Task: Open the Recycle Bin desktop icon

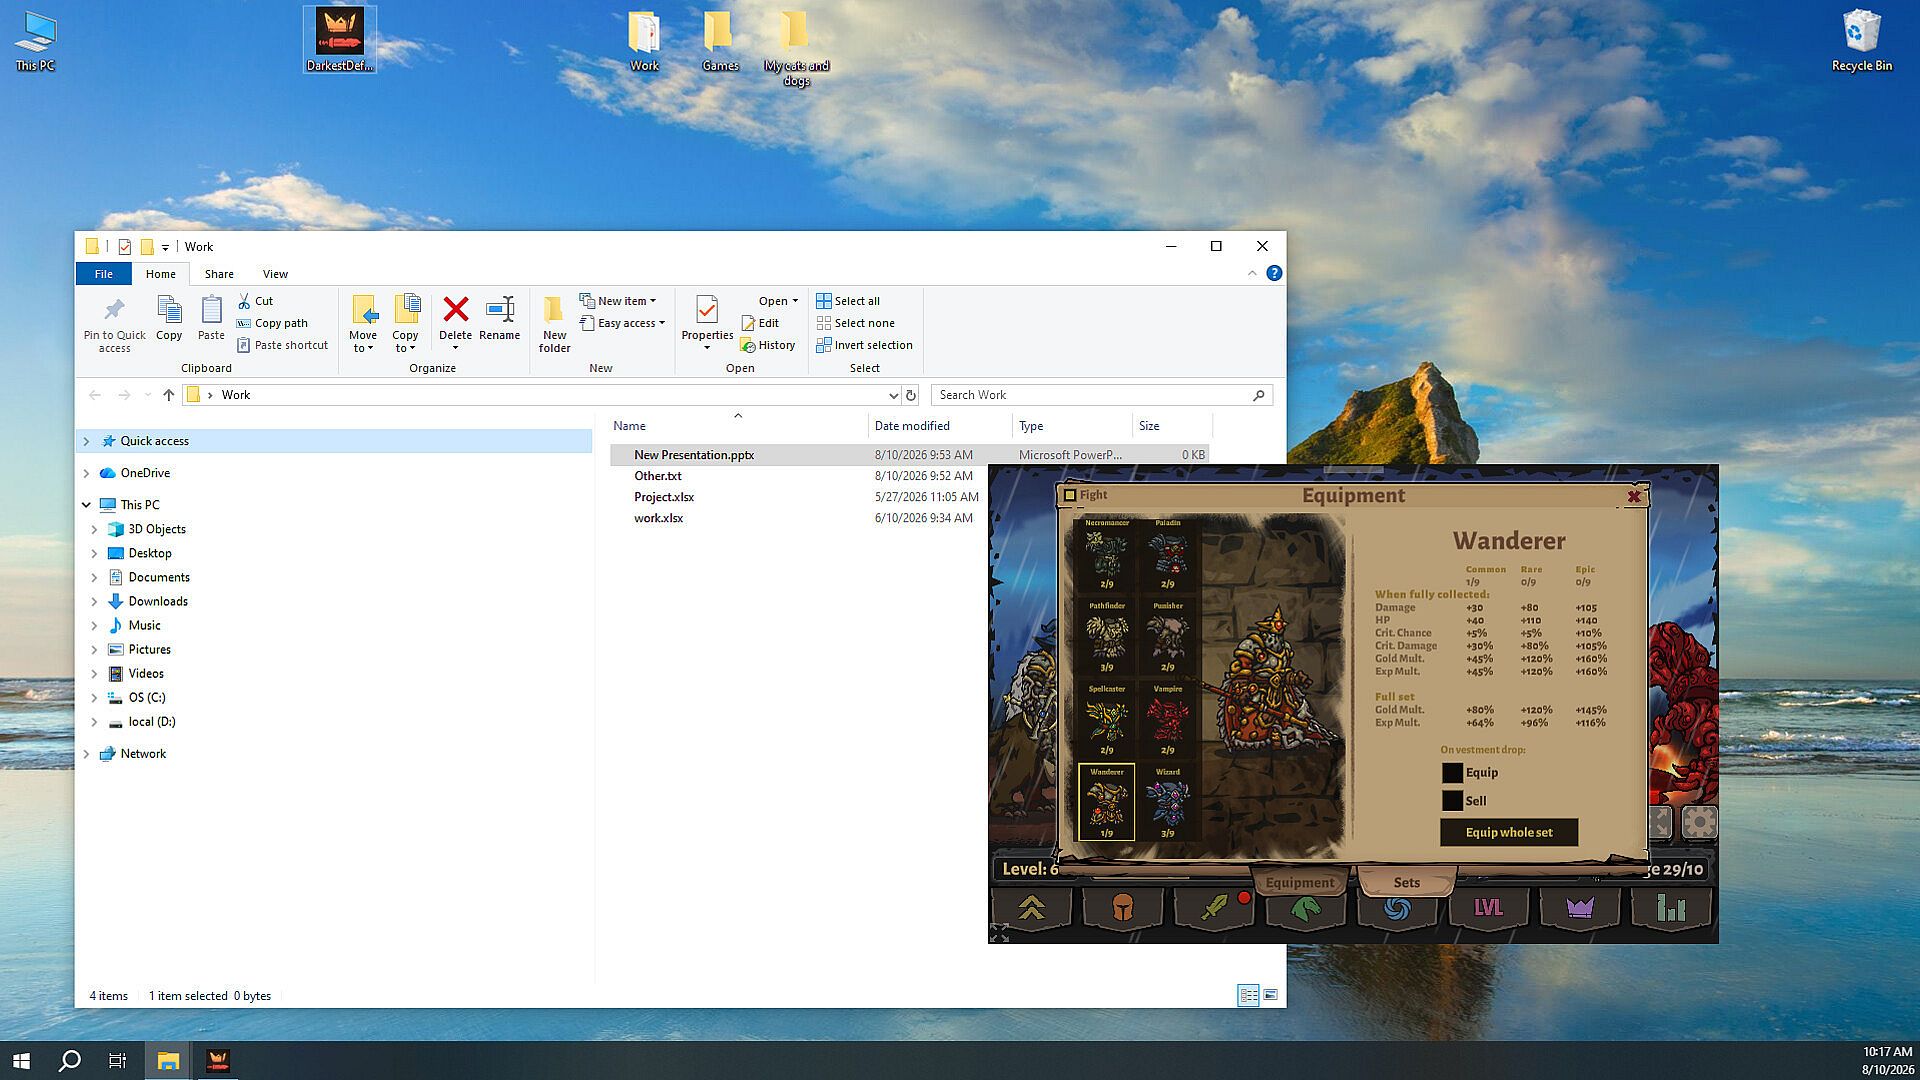Action: tap(1861, 40)
